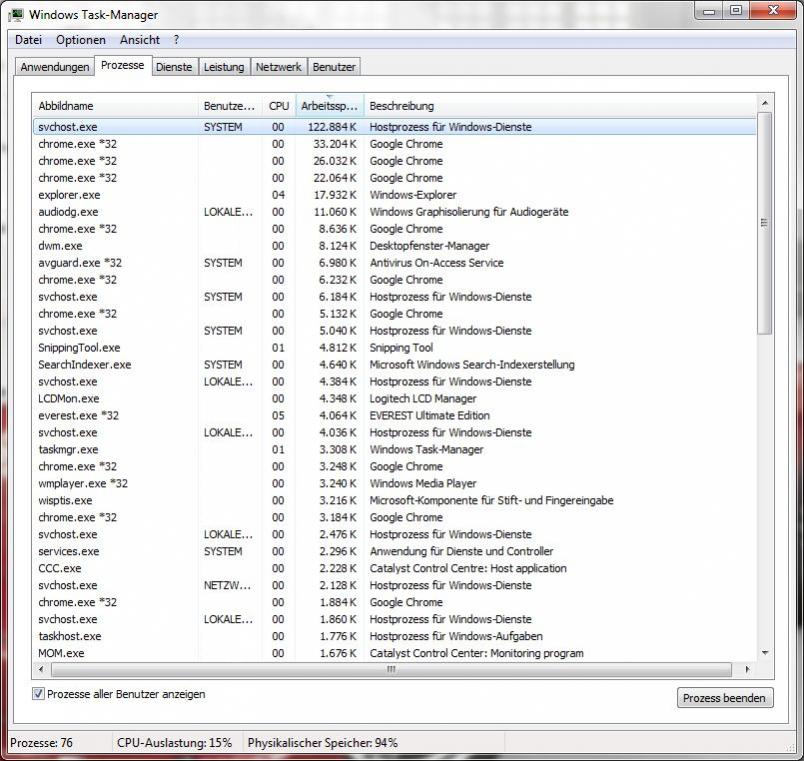Click 'Antivirus On-Access Service' description

[x=436, y=263]
